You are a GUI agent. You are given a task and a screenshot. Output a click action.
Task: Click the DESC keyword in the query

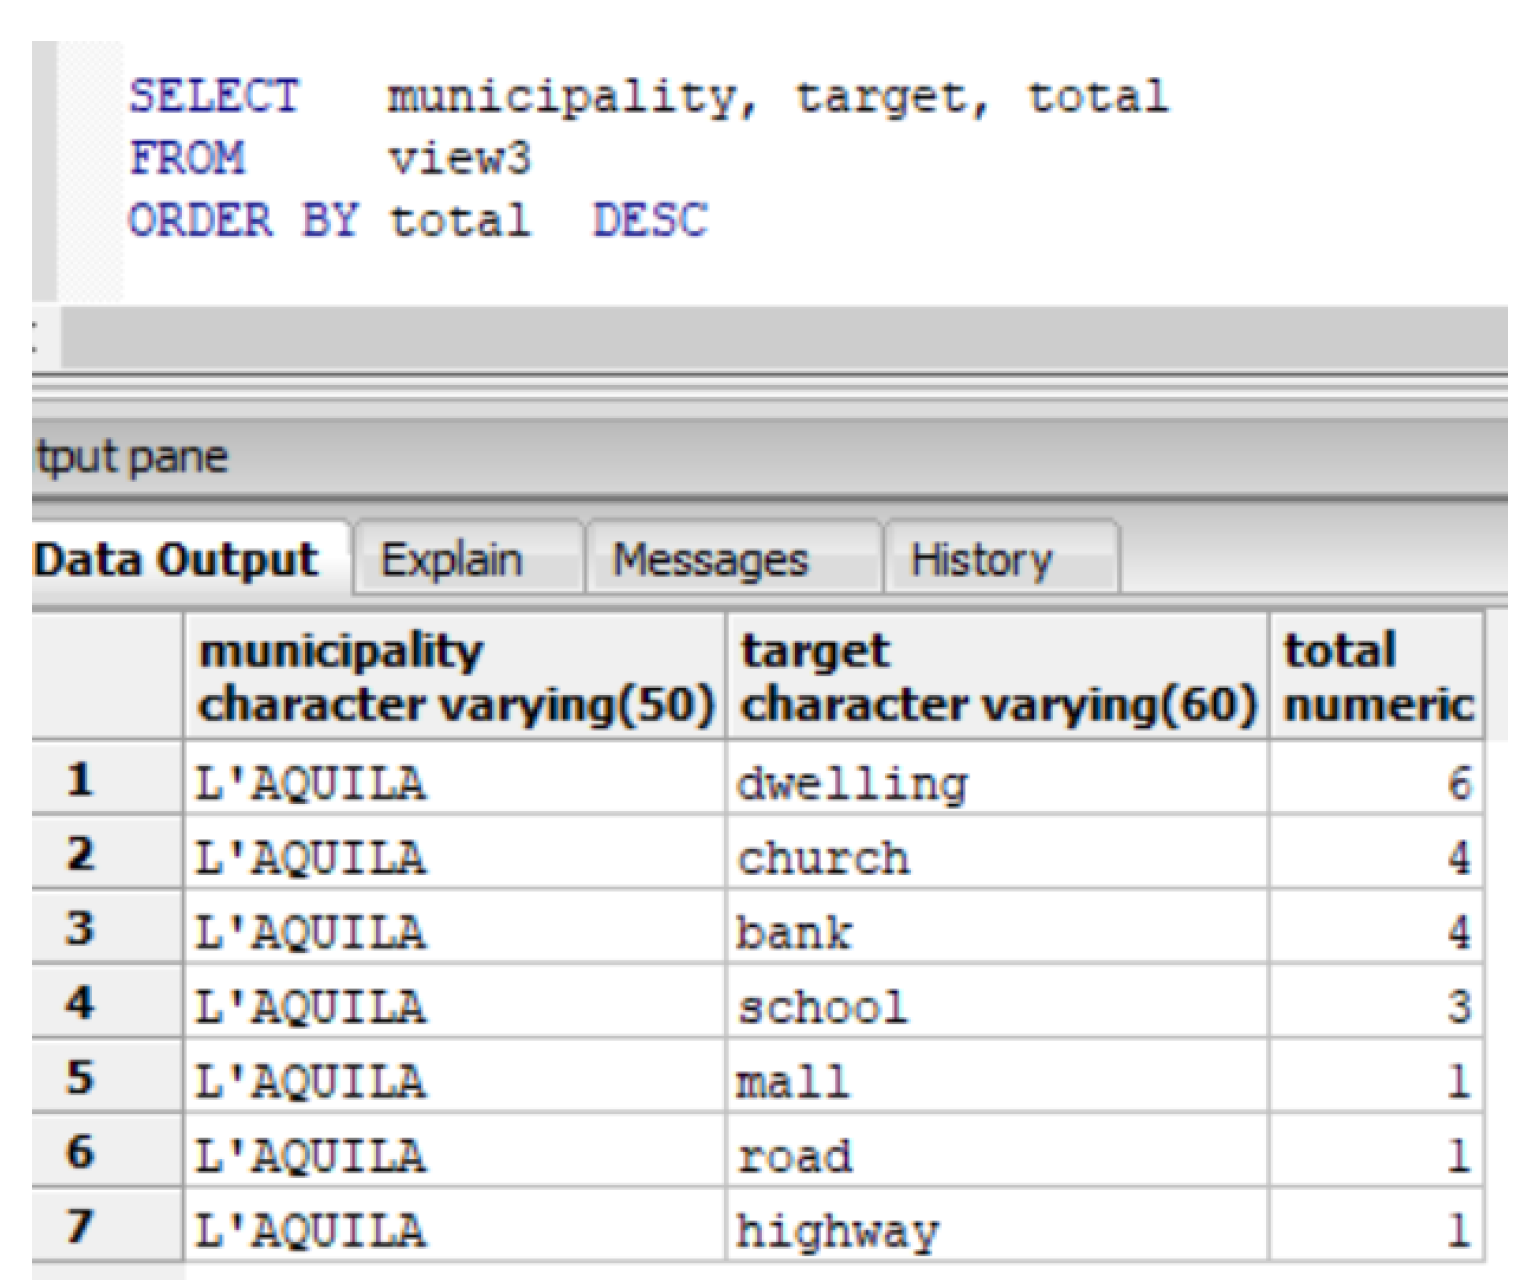(650, 221)
